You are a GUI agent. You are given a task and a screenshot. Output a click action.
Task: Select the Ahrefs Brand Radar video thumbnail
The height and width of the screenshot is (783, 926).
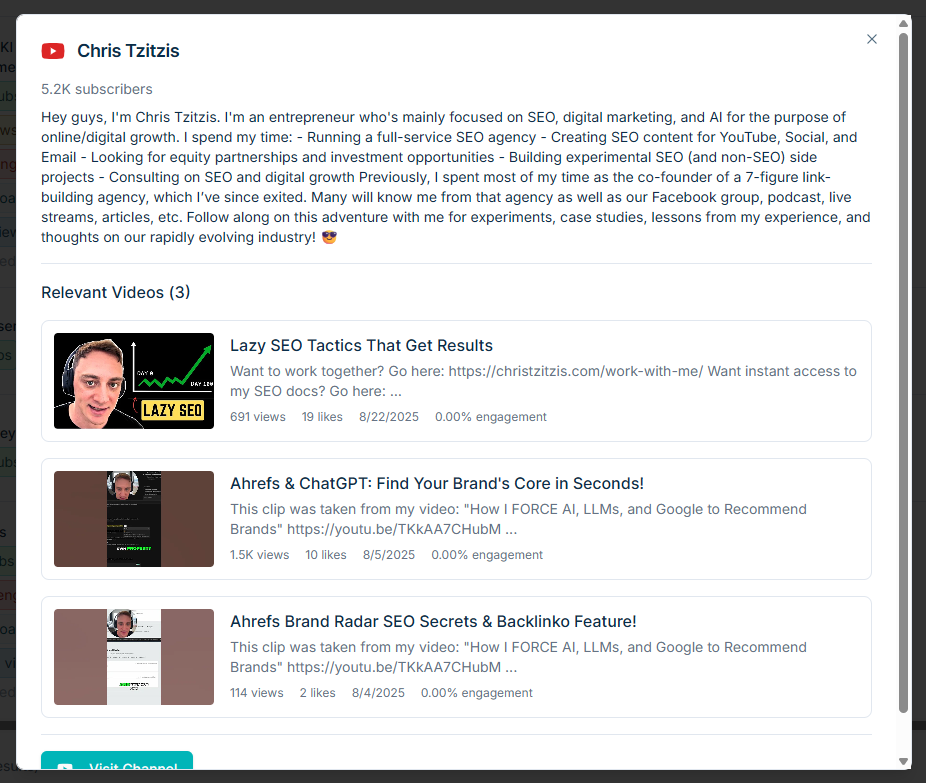click(x=134, y=657)
